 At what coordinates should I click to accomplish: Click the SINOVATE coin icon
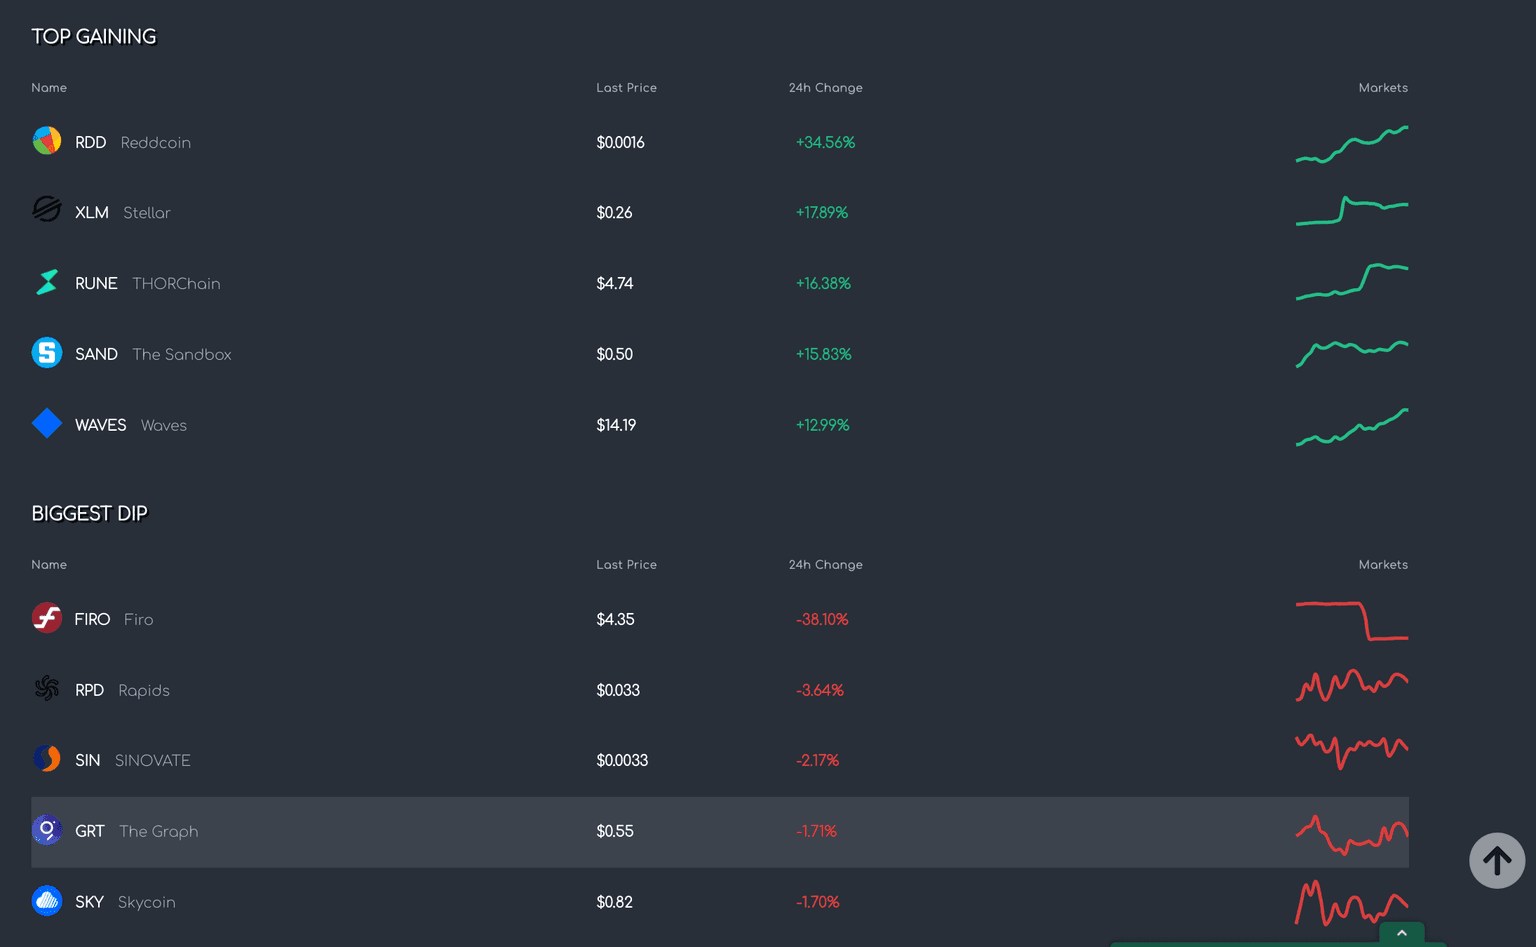(47, 759)
